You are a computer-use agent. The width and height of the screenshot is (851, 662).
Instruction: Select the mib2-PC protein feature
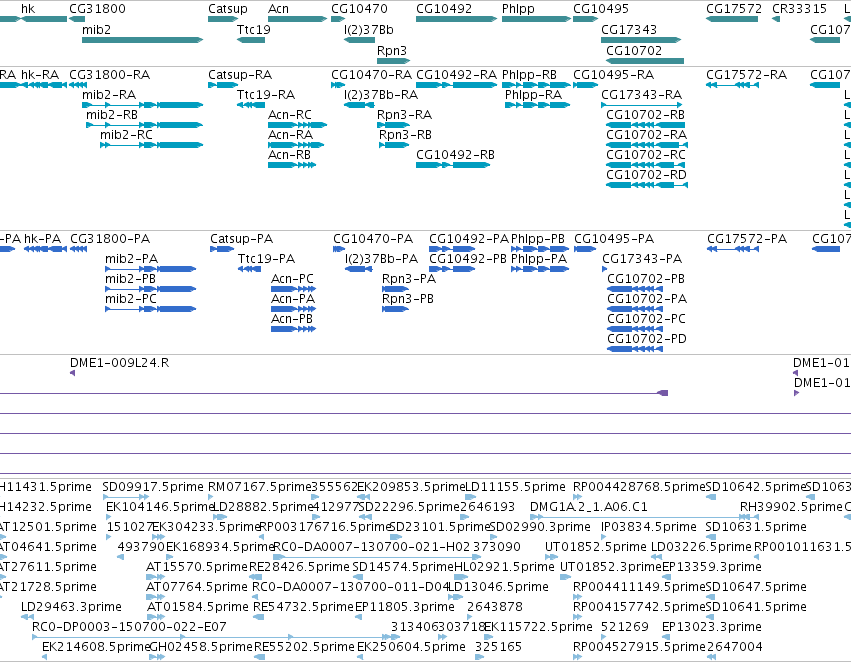[150, 309]
